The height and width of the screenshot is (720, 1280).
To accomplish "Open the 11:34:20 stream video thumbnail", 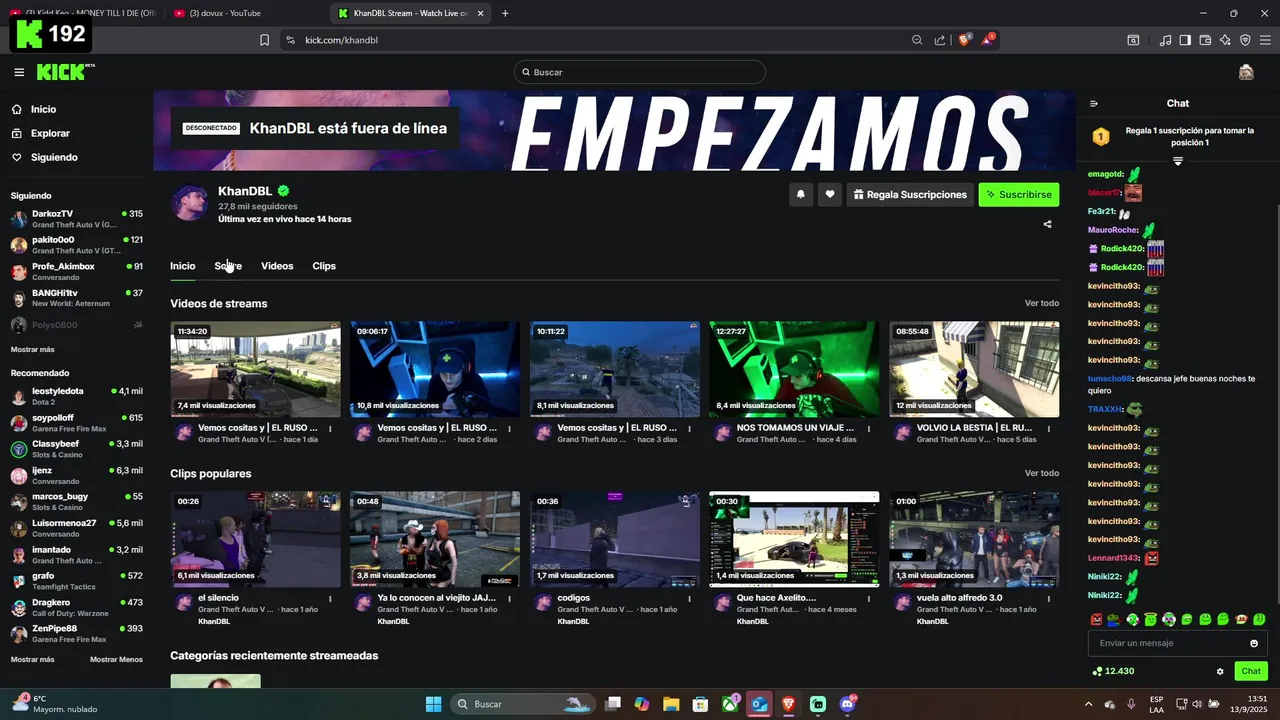I will click(x=255, y=369).
